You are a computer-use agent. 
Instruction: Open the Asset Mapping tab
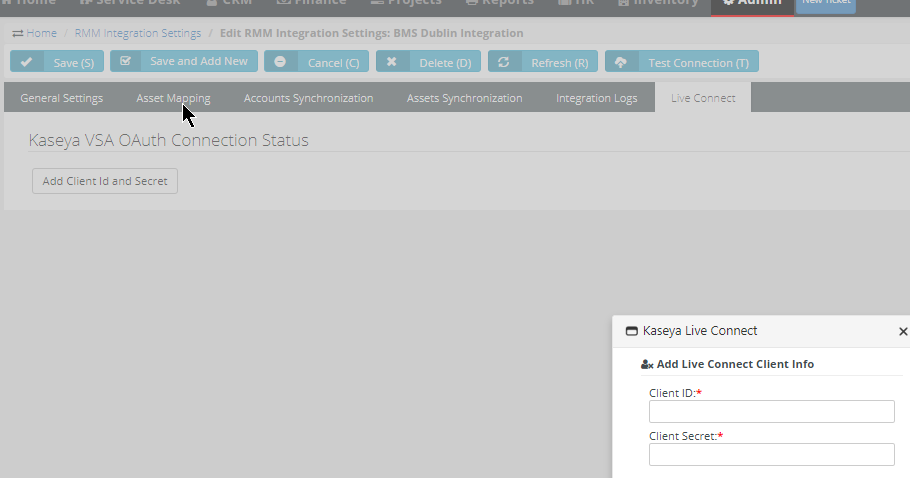click(x=173, y=98)
